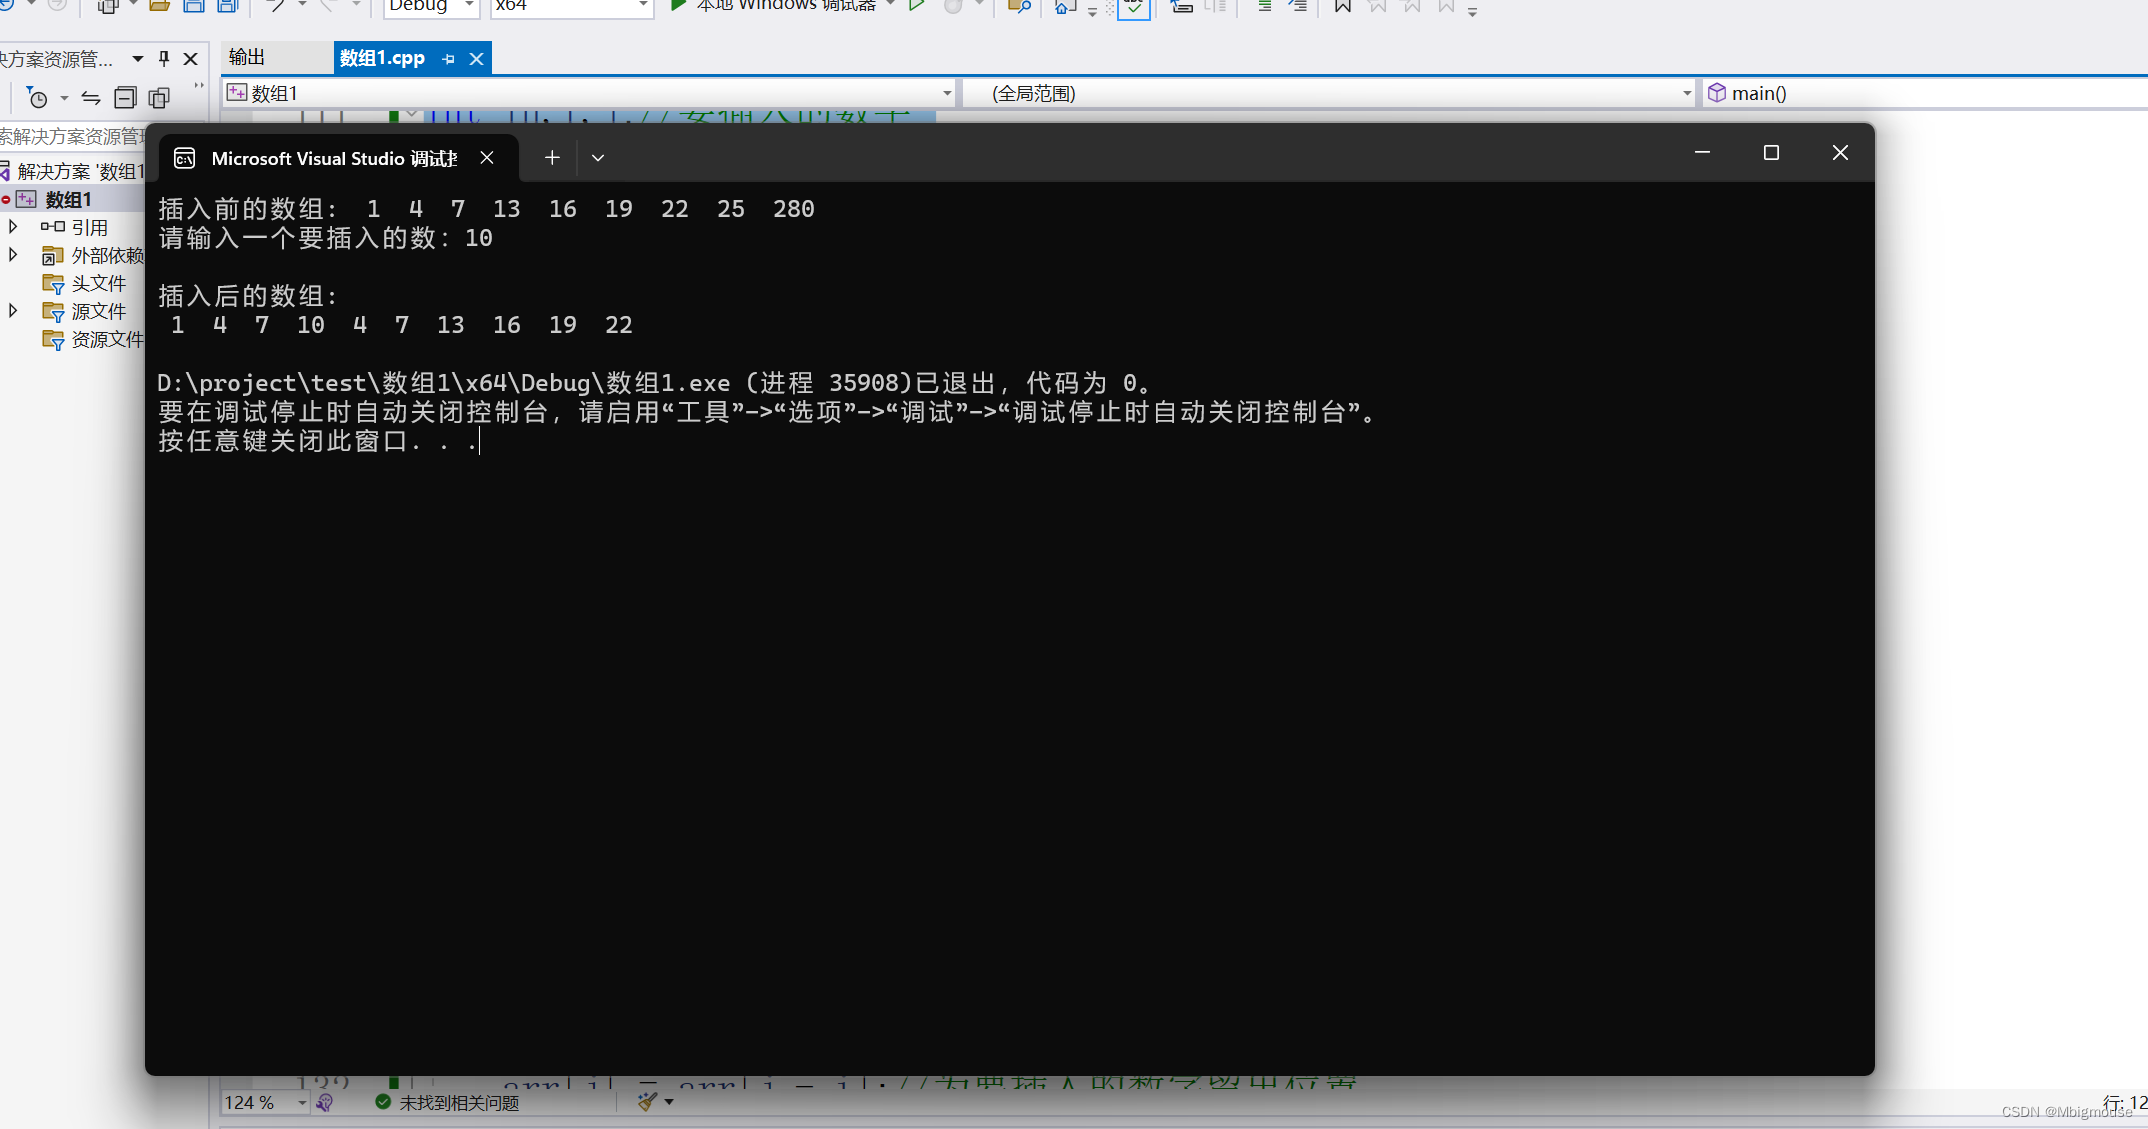
Task: Open the 全局范围 scope dropdown
Action: pos(1686,93)
